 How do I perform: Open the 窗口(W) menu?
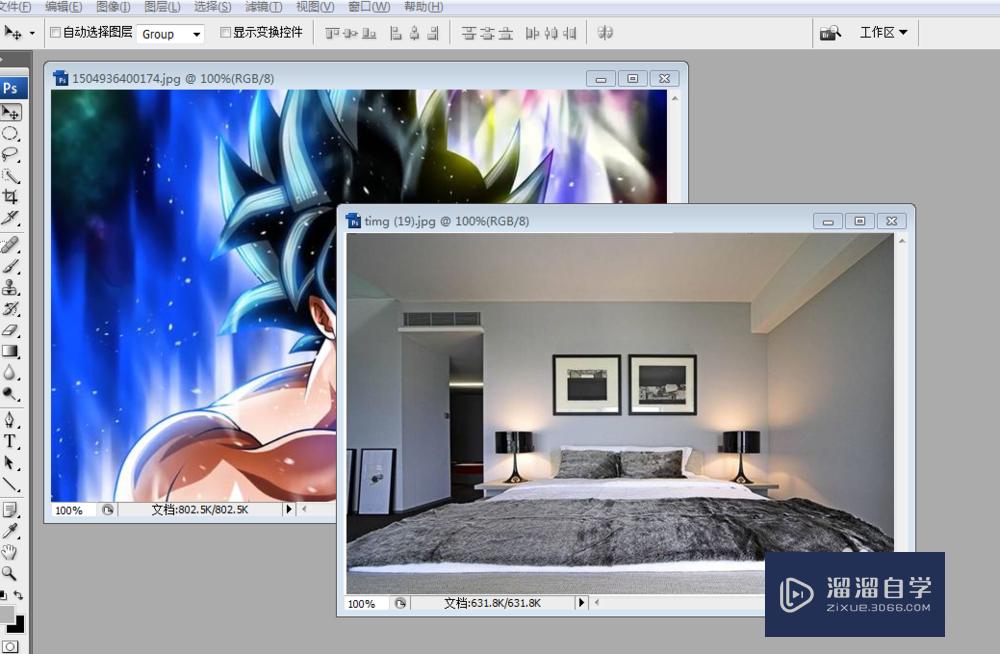point(369,7)
